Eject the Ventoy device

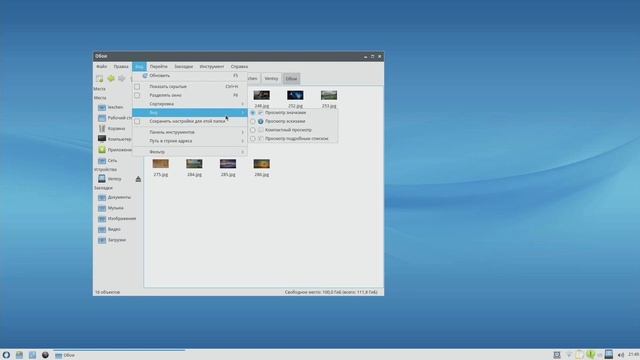click(x=138, y=179)
